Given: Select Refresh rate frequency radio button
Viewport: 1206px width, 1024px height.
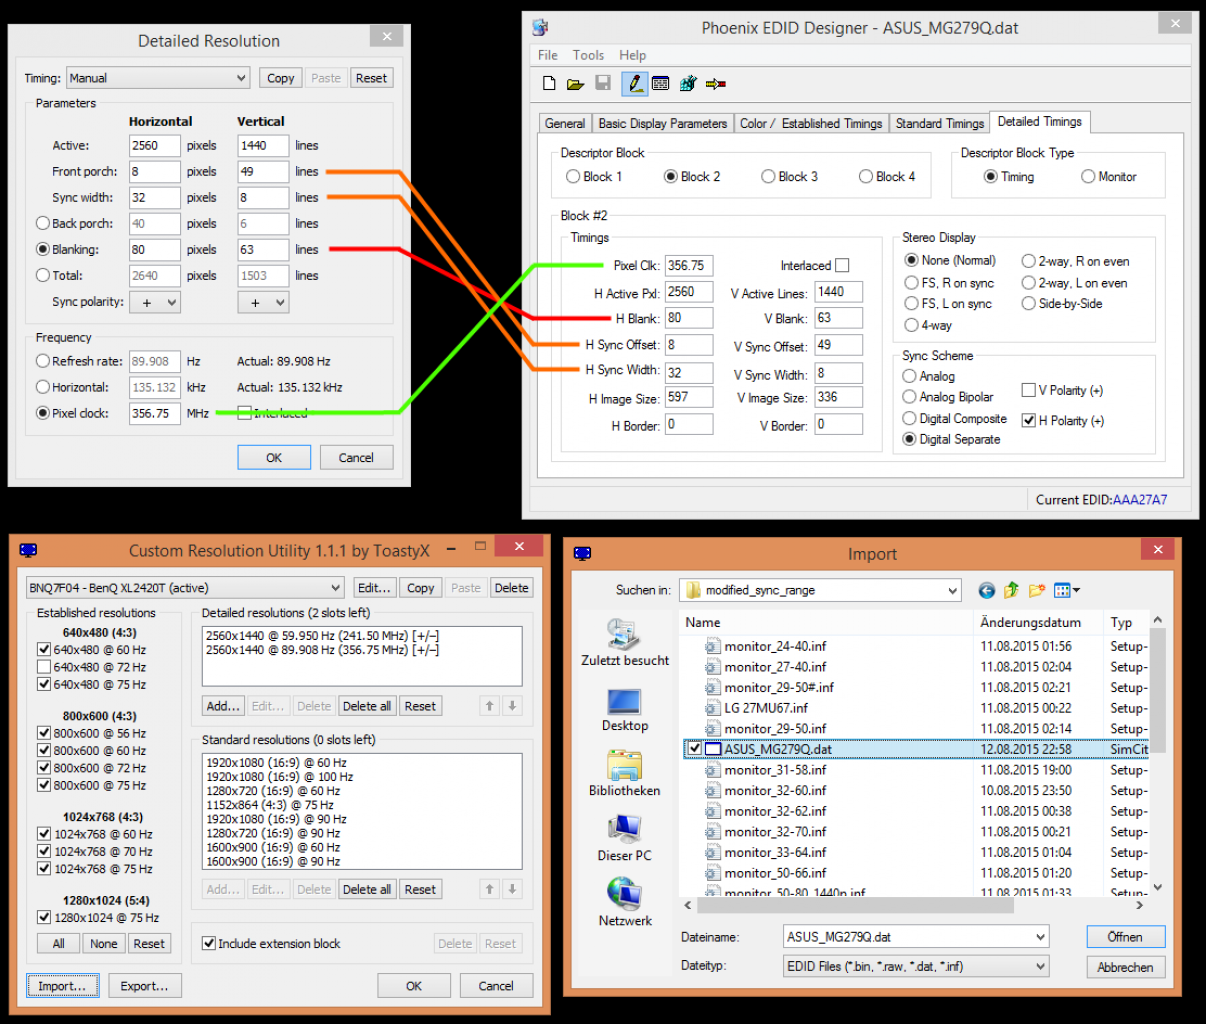Looking at the screenshot, I should 42,362.
